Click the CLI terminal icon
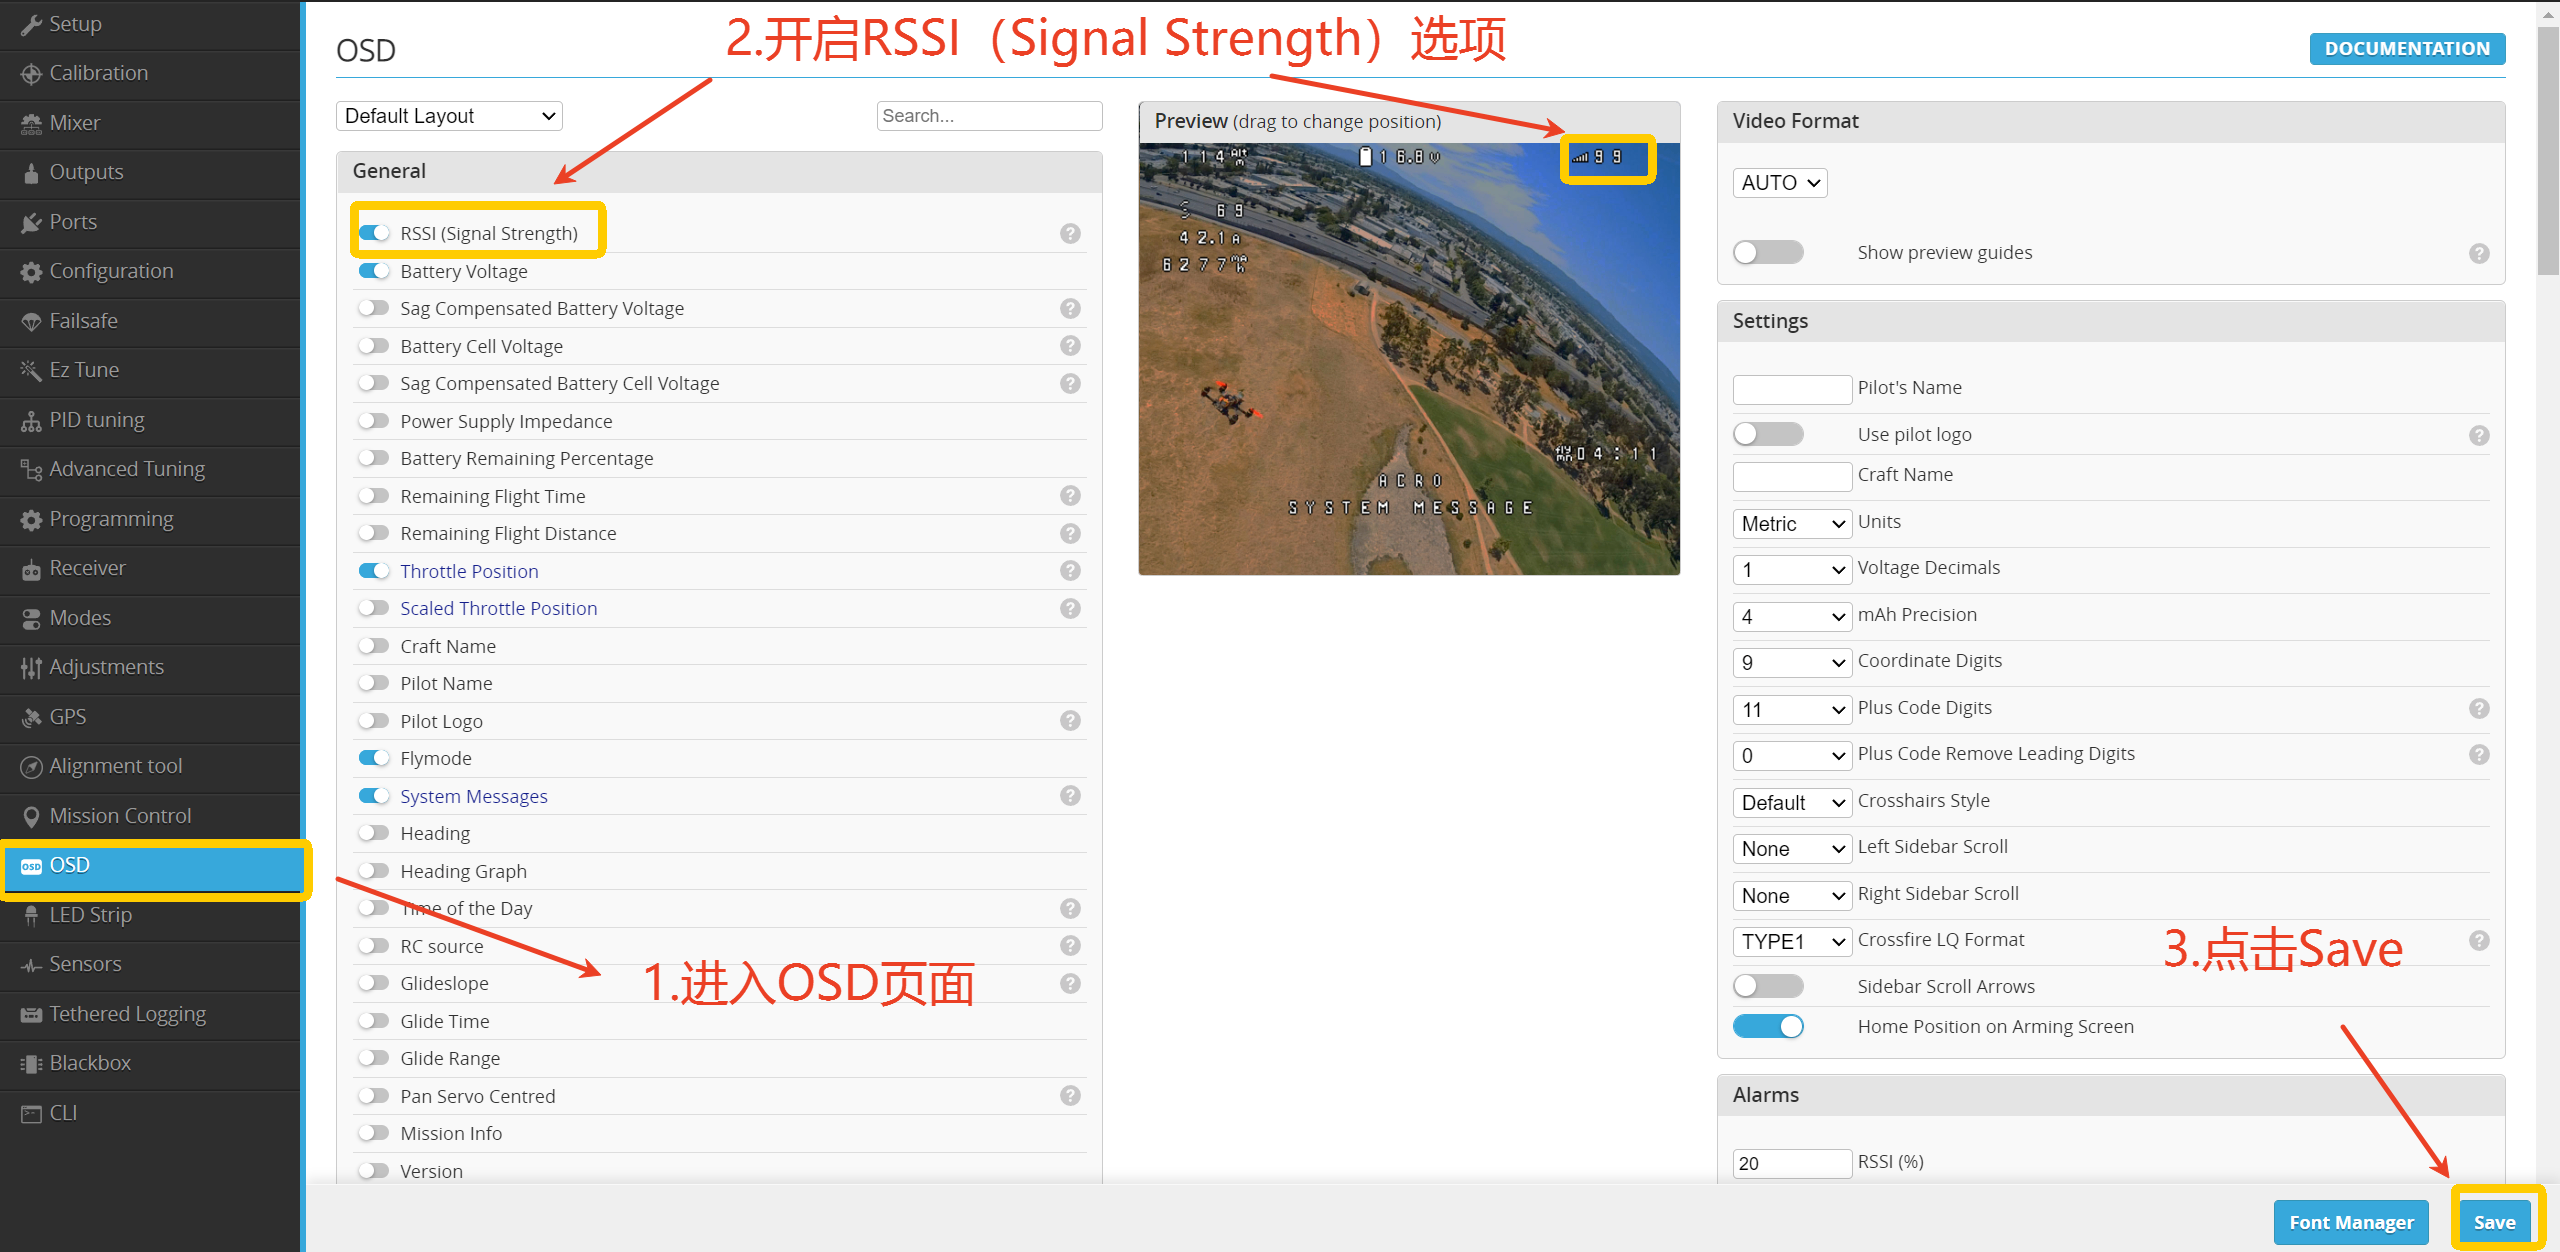The image size is (2560, 1252). pyautogui.click(x=31, y=1113)
